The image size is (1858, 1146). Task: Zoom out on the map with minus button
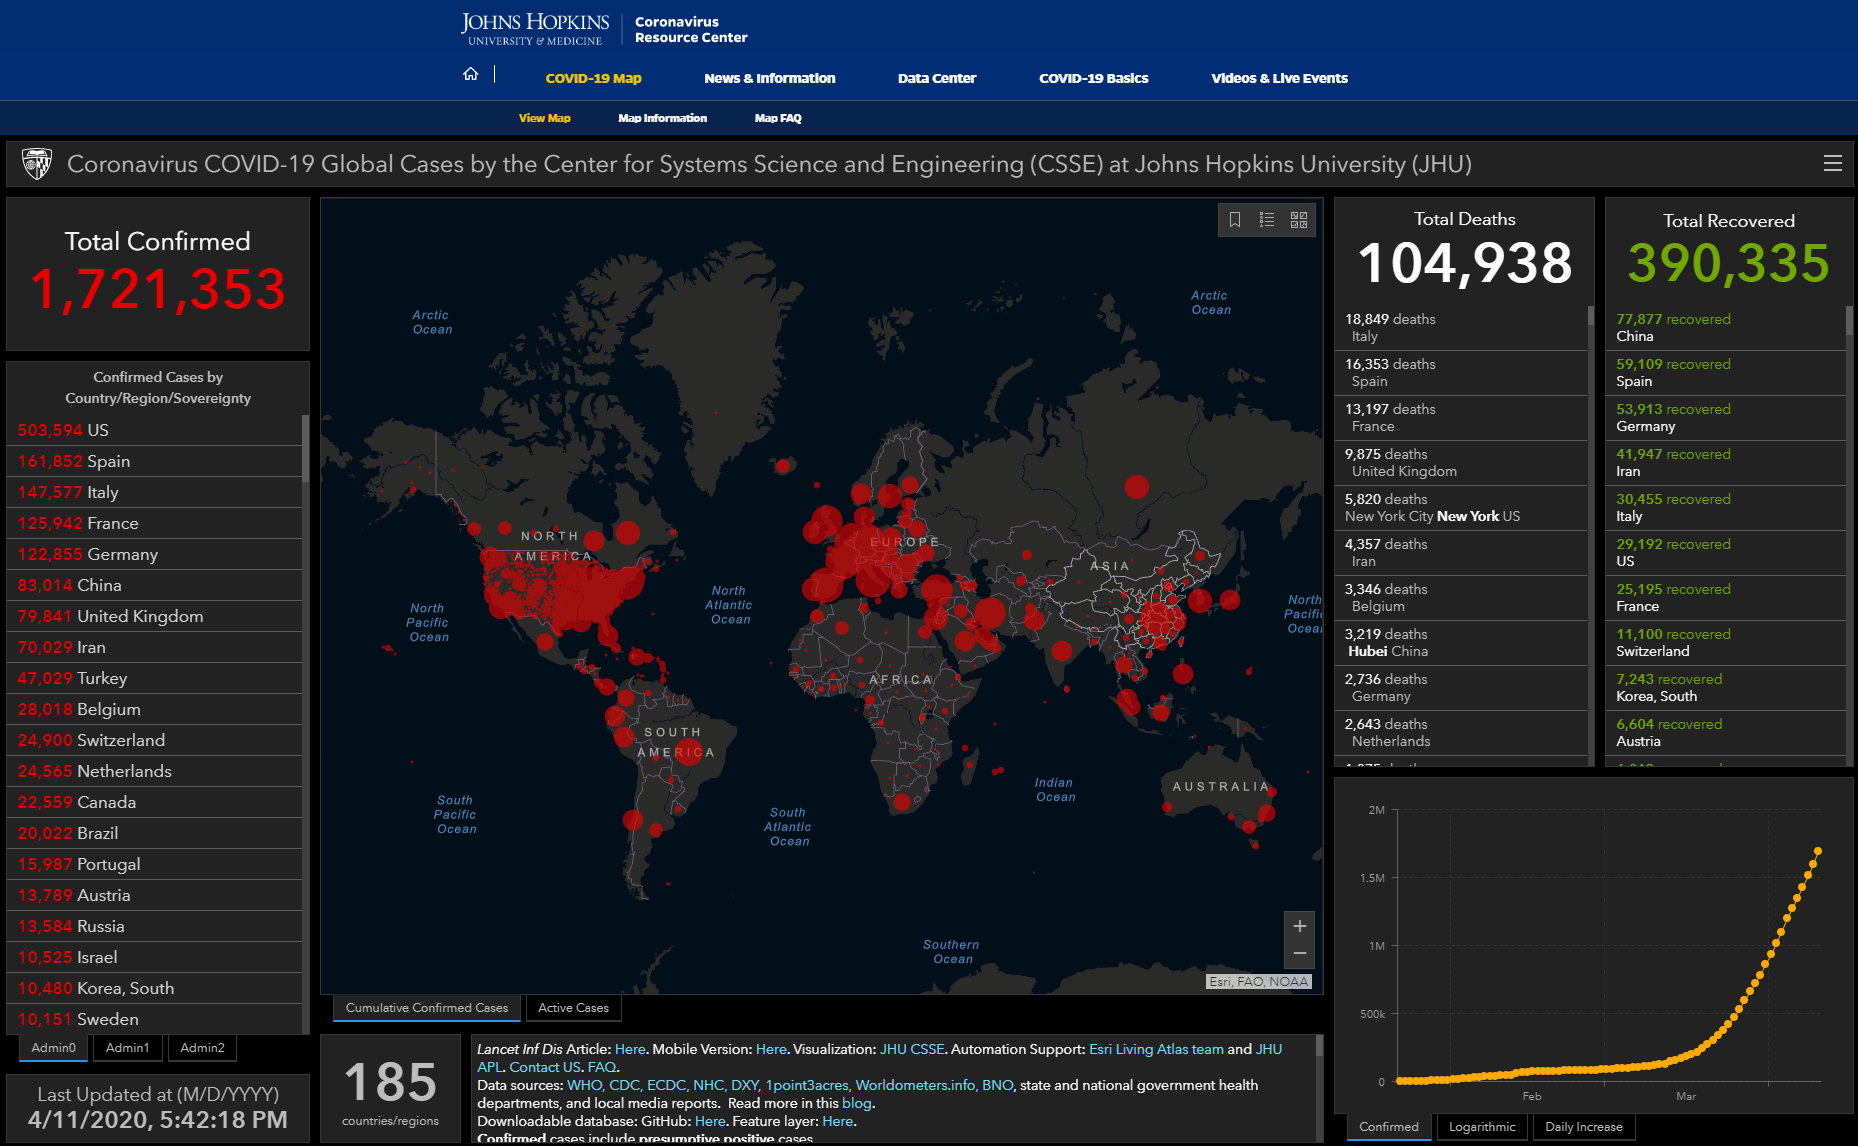coord(1299,954)
